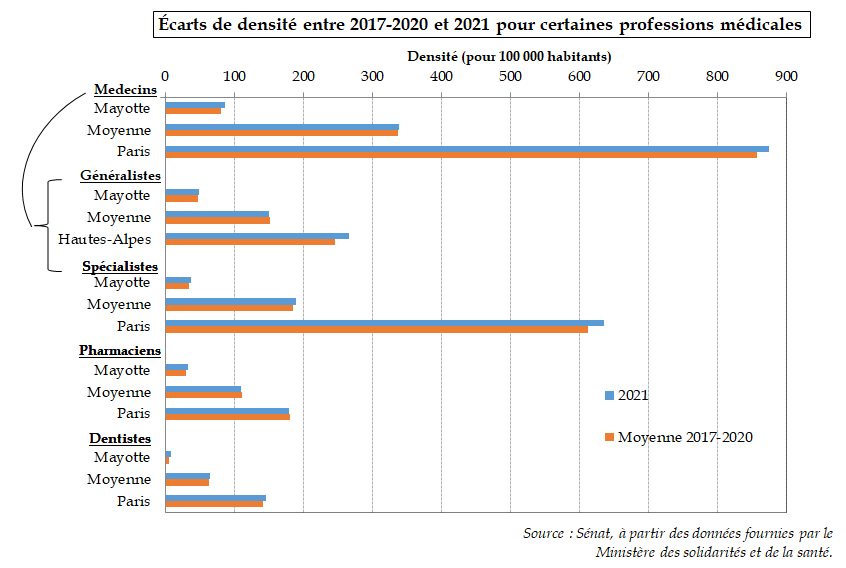Click the 900 tick label on axis
Image resolution: width=846 pixels, height=568 pixels.
(x=786, y=75)
